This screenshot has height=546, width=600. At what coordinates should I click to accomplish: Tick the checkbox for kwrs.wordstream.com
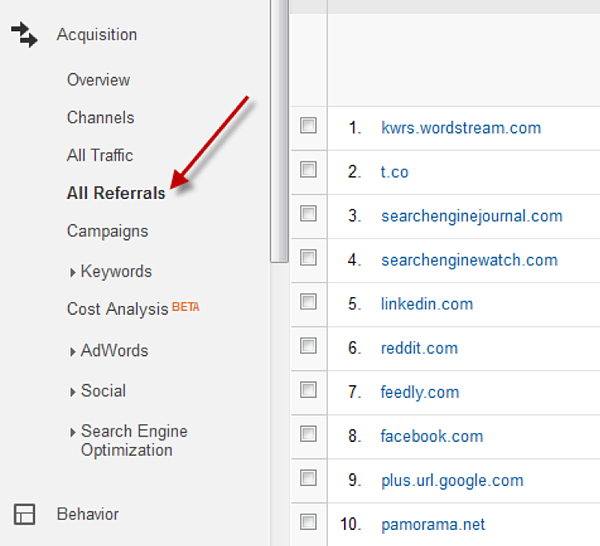(x=308, y=125)
